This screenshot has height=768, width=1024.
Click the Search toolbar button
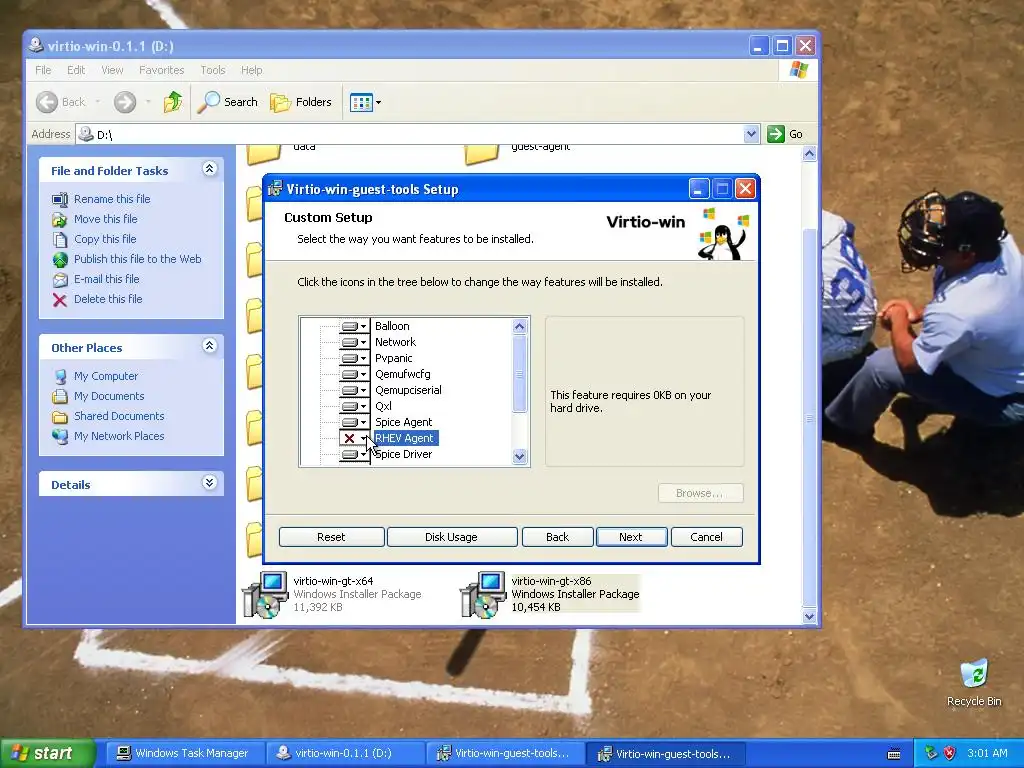[228, 102]
